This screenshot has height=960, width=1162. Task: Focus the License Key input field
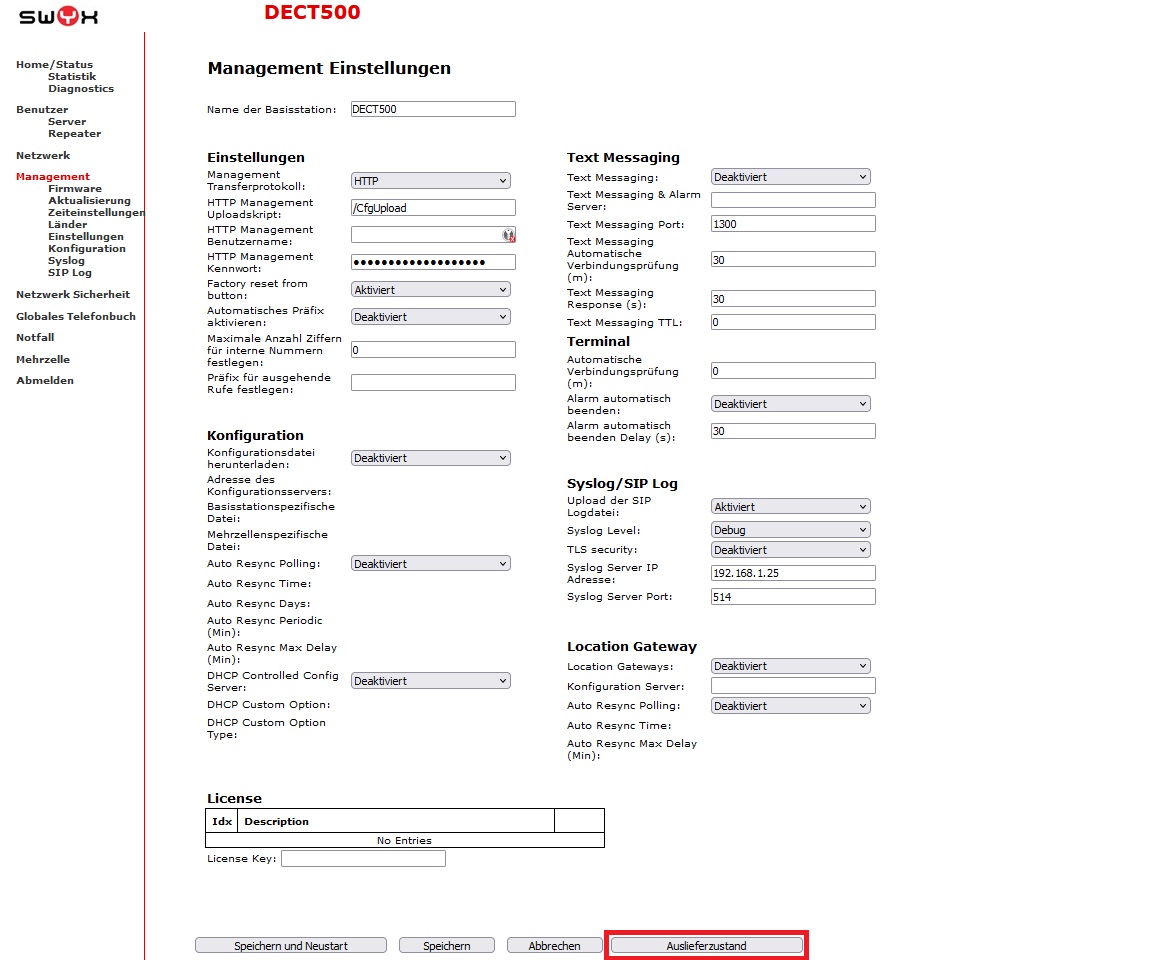click(363, 859)
